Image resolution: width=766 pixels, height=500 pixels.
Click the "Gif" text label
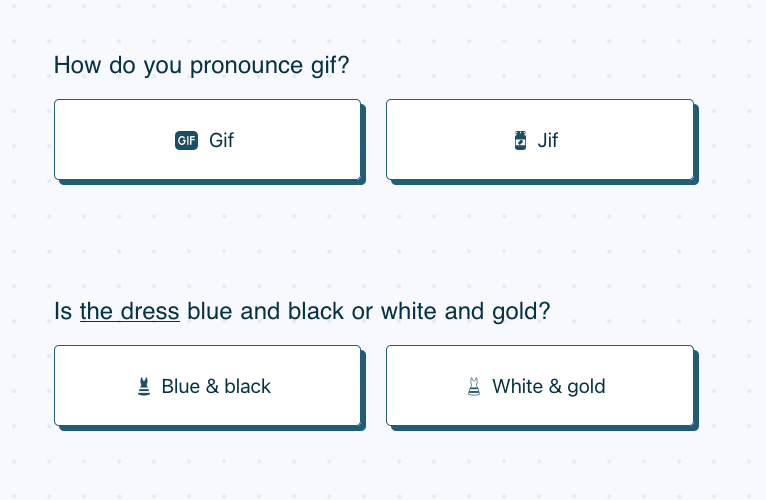click(221, 140)
